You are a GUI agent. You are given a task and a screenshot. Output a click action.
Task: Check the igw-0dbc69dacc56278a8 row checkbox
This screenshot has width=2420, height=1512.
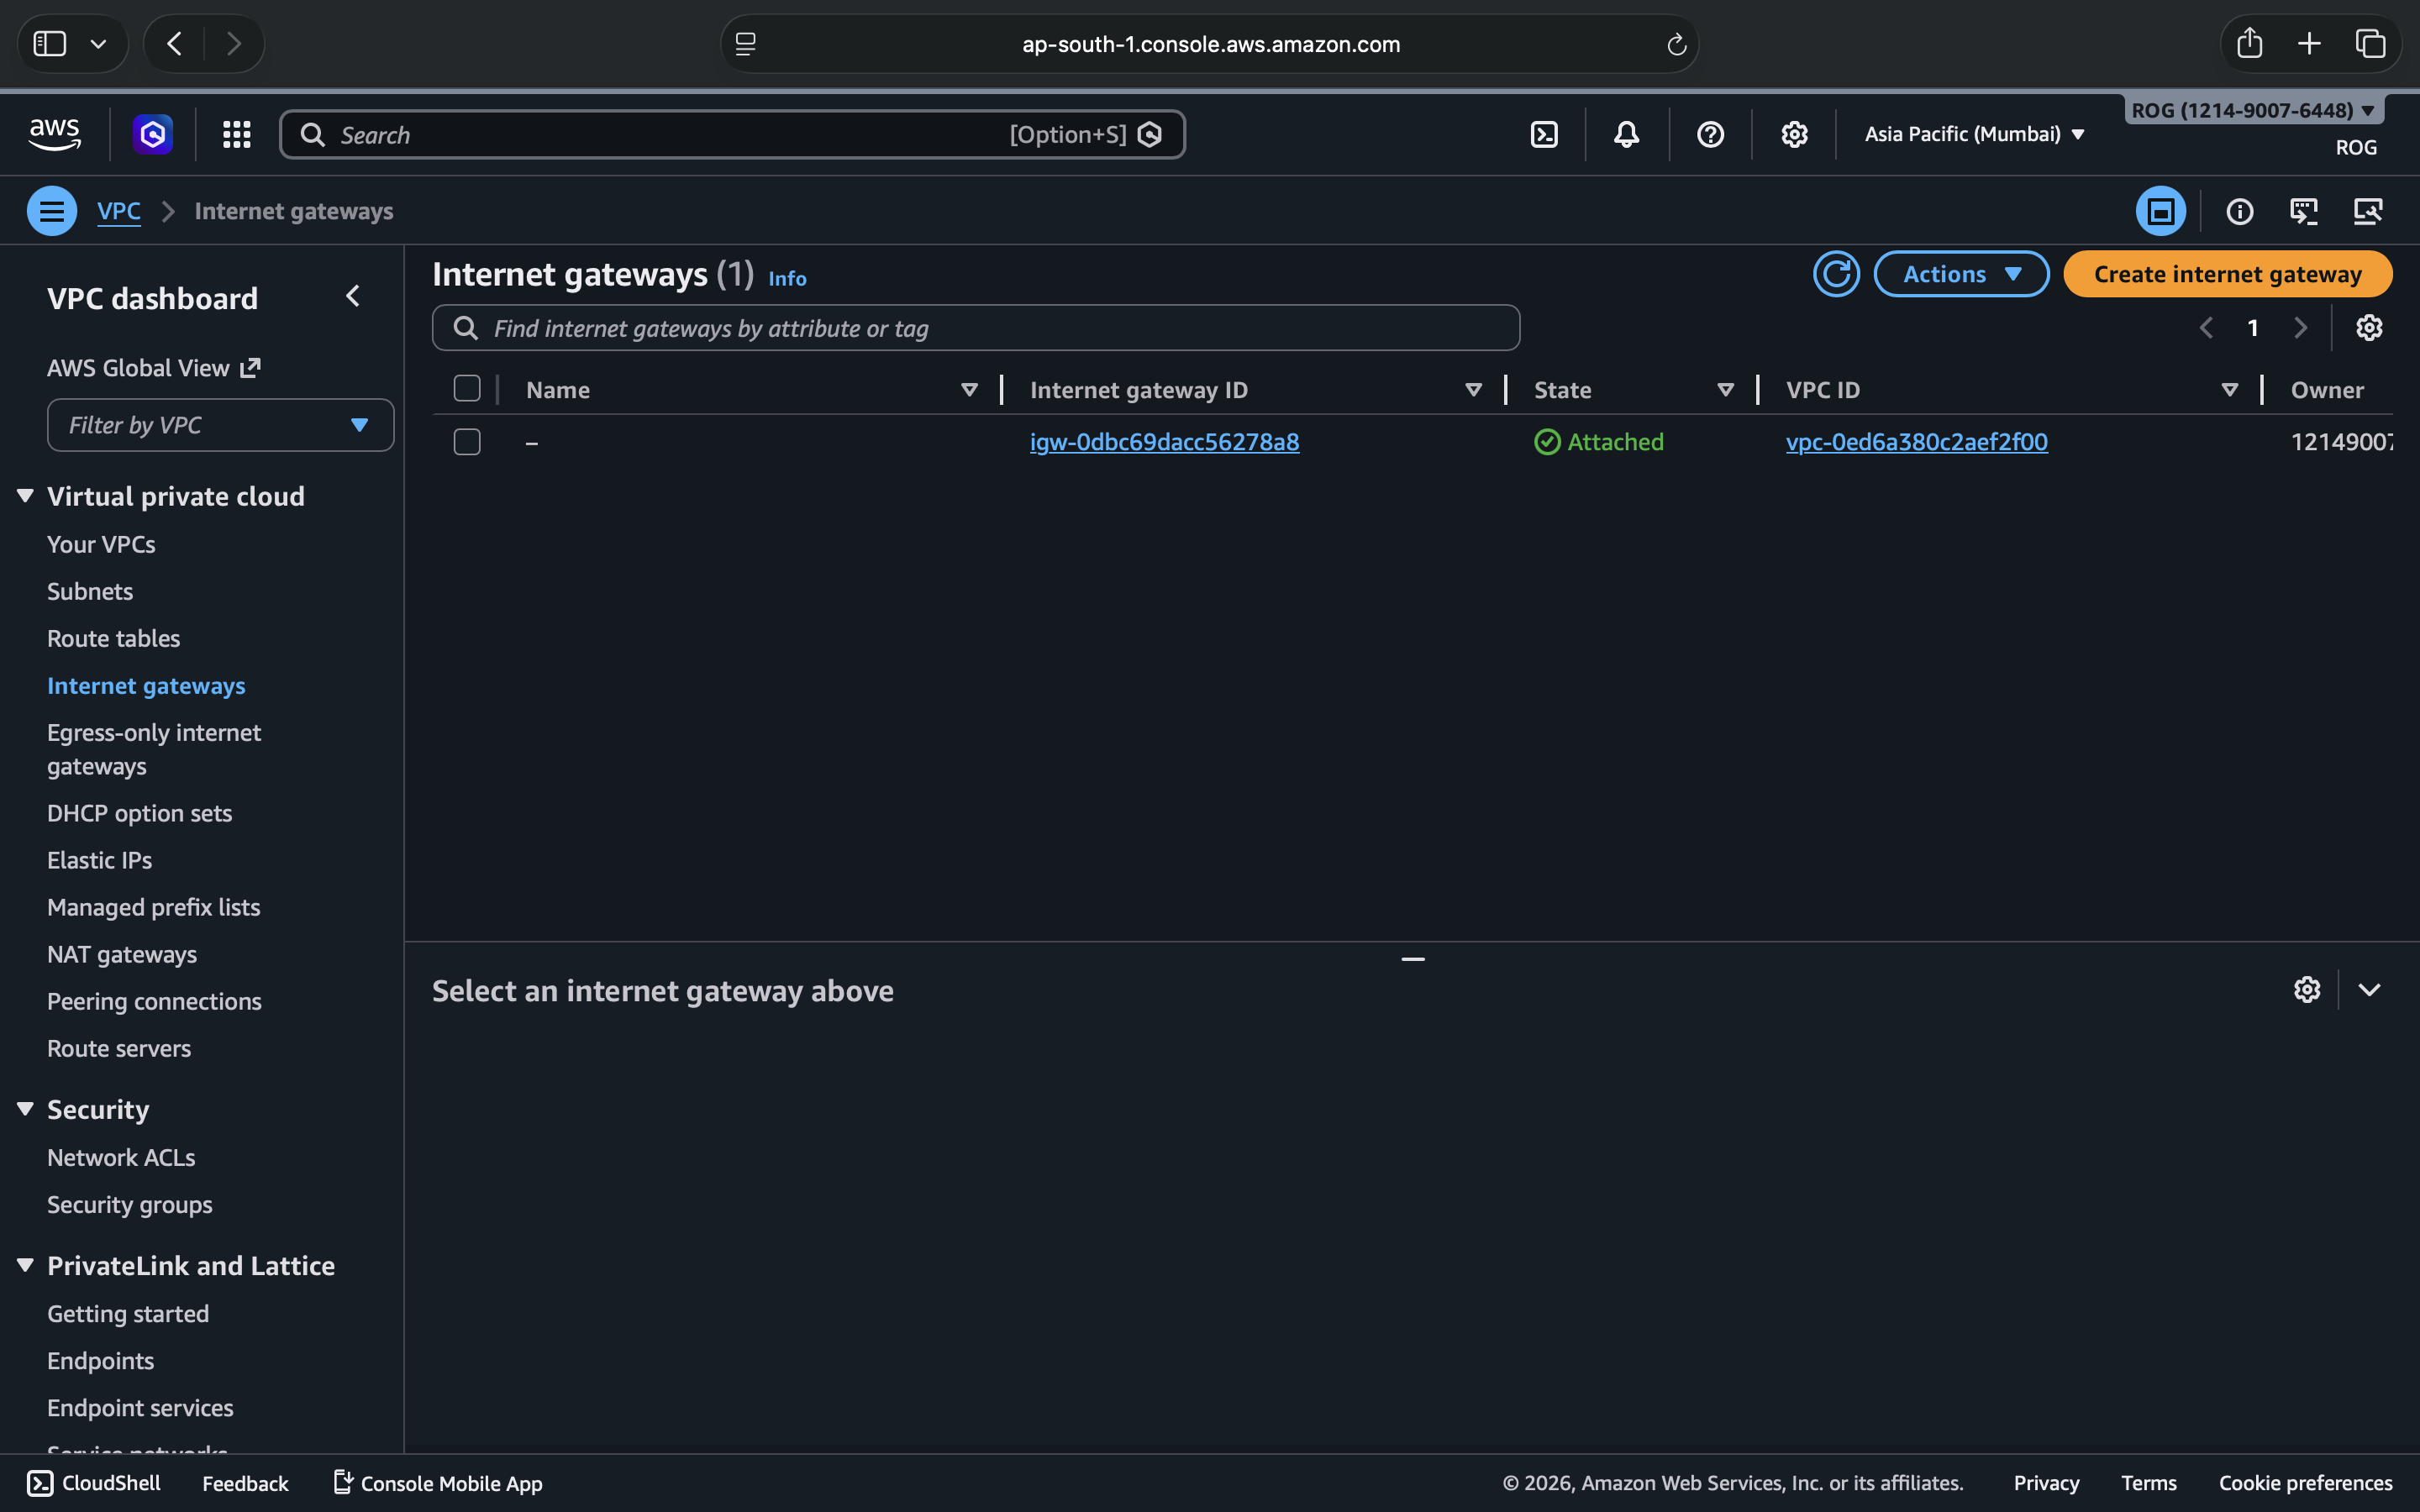(467, 442)
